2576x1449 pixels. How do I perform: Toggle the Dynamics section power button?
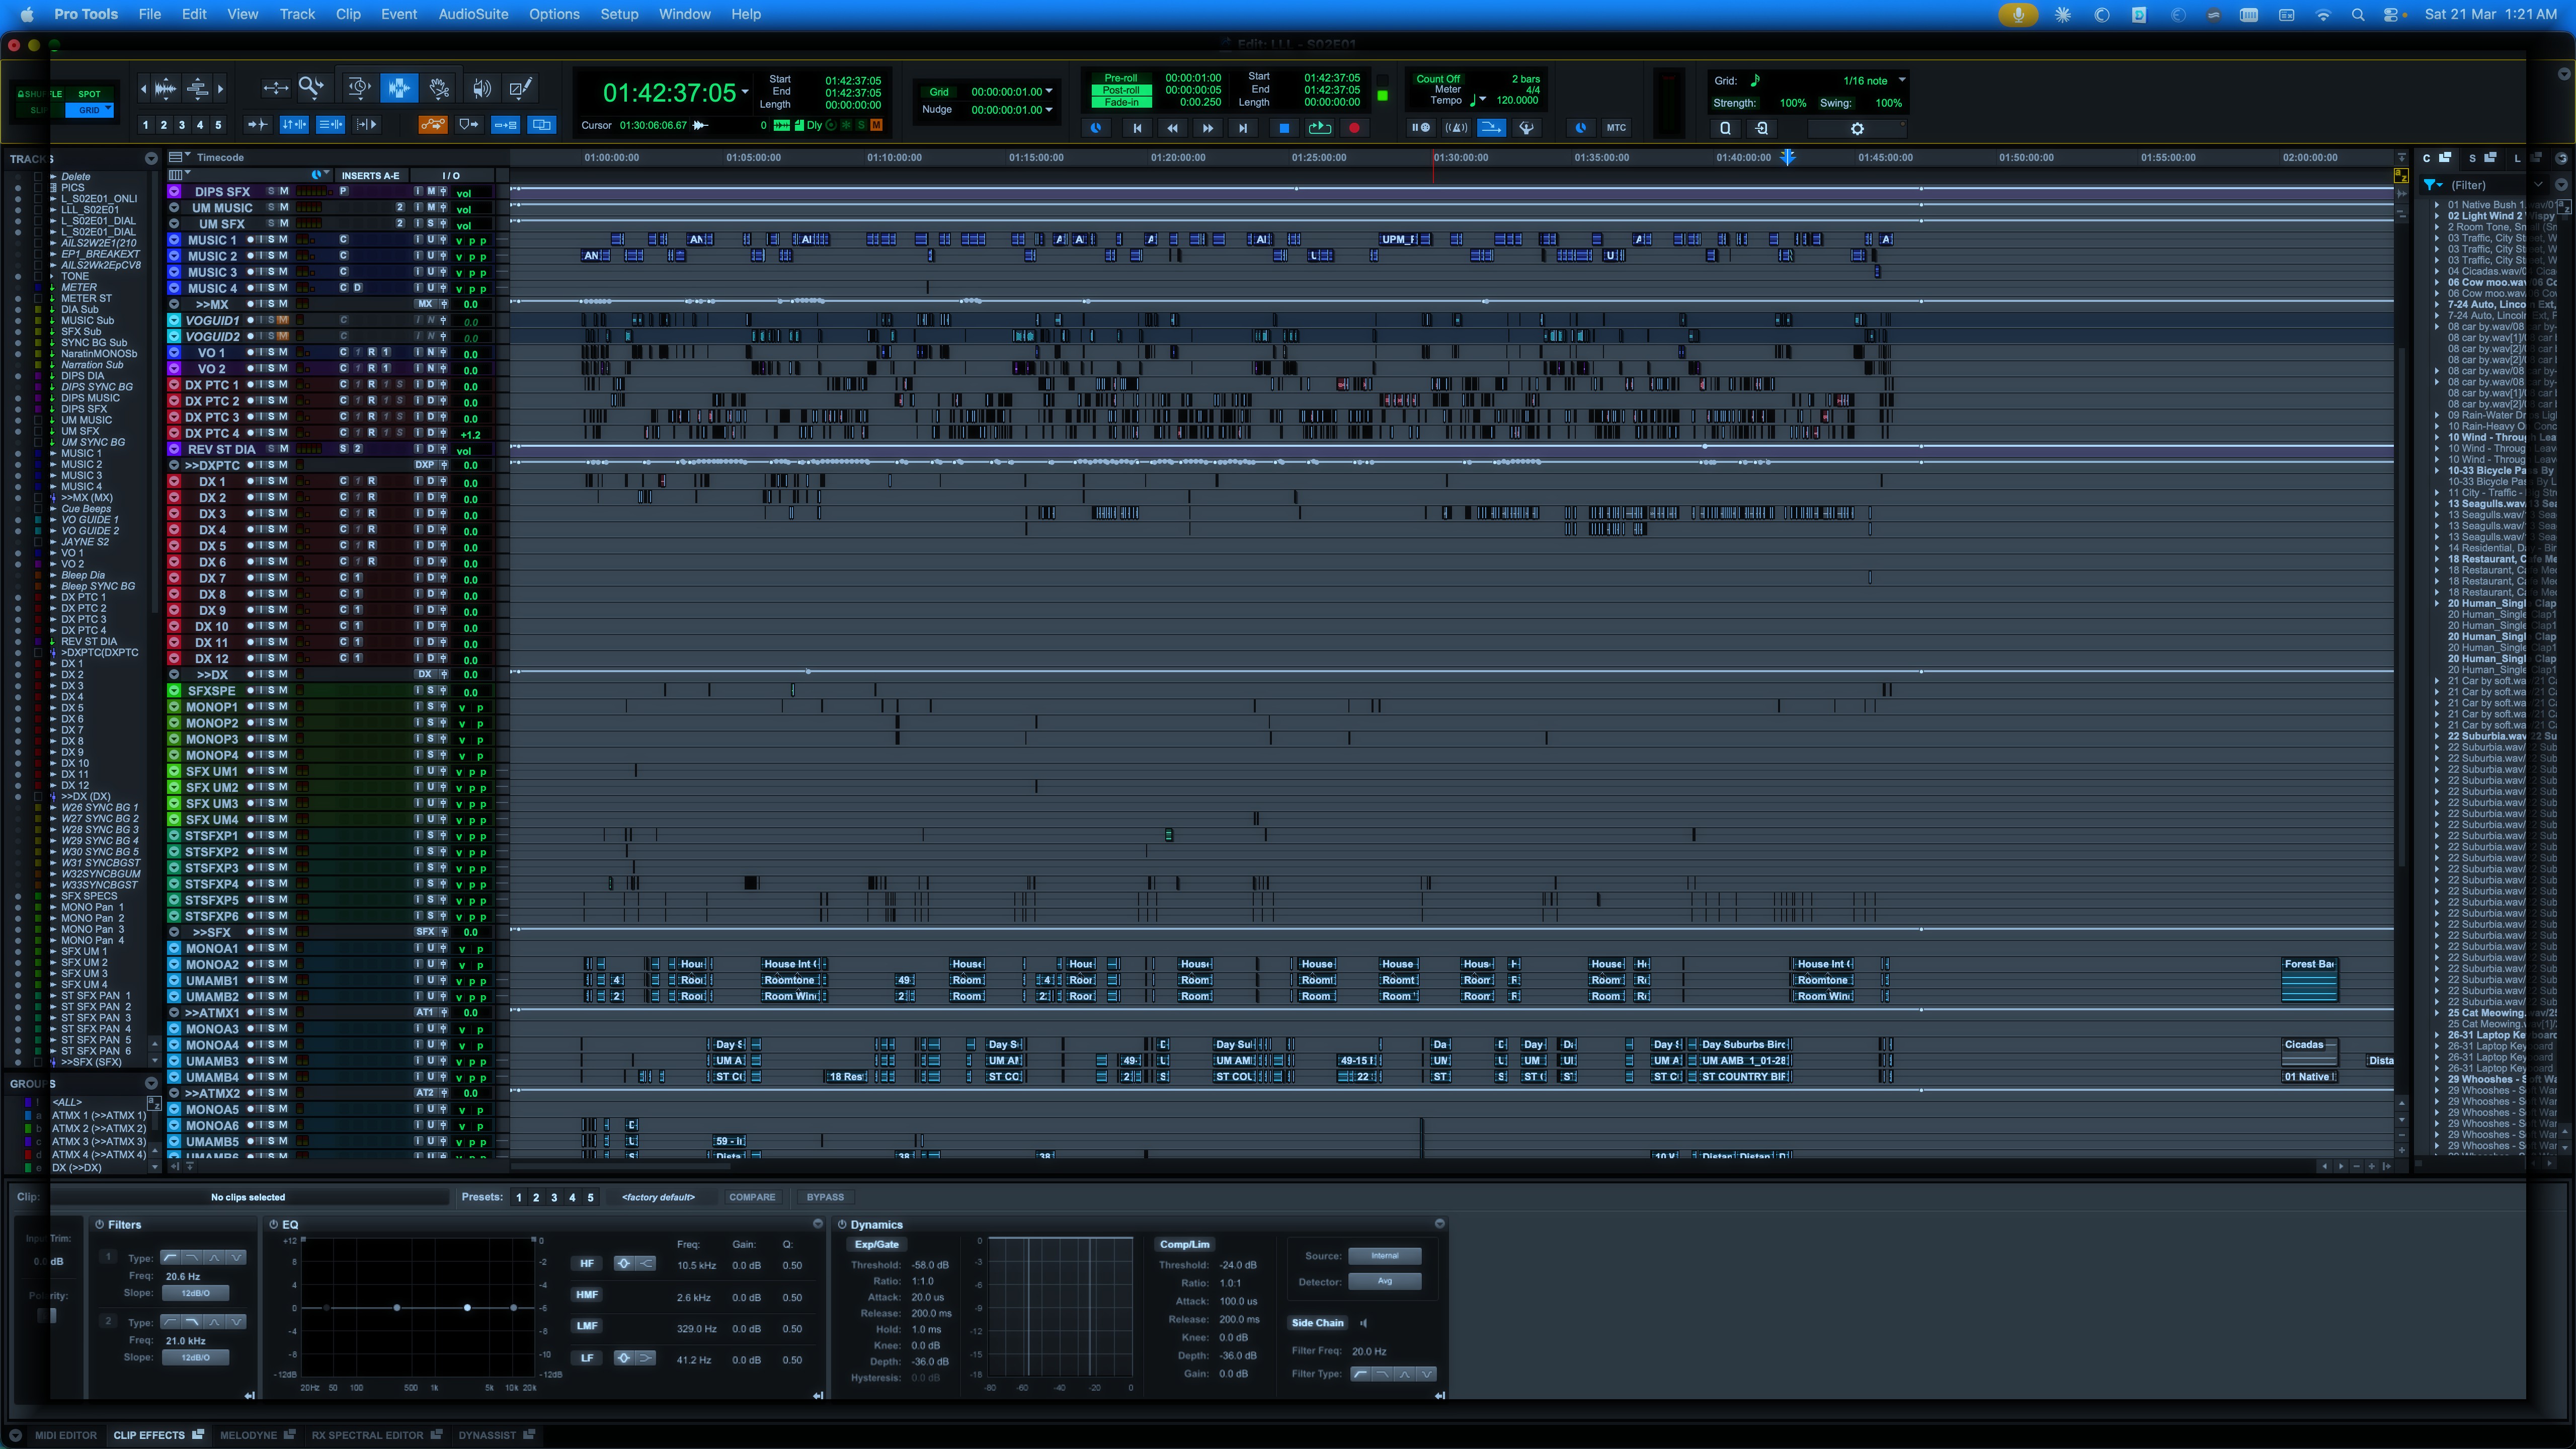click(842, 1225)
